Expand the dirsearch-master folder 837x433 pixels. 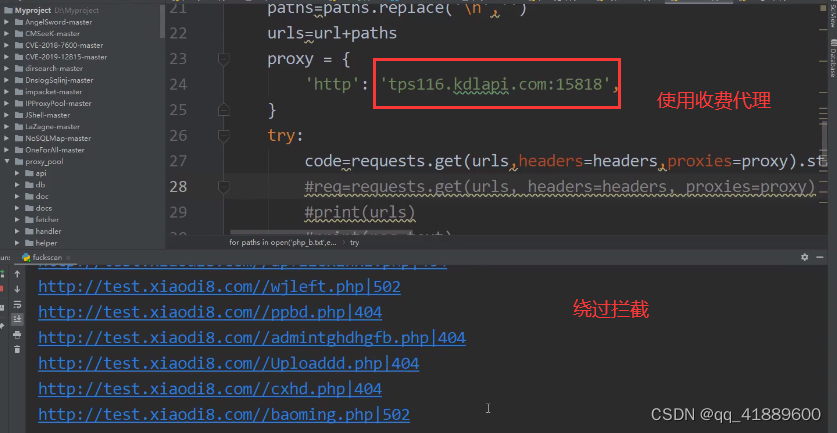[7, 68]
